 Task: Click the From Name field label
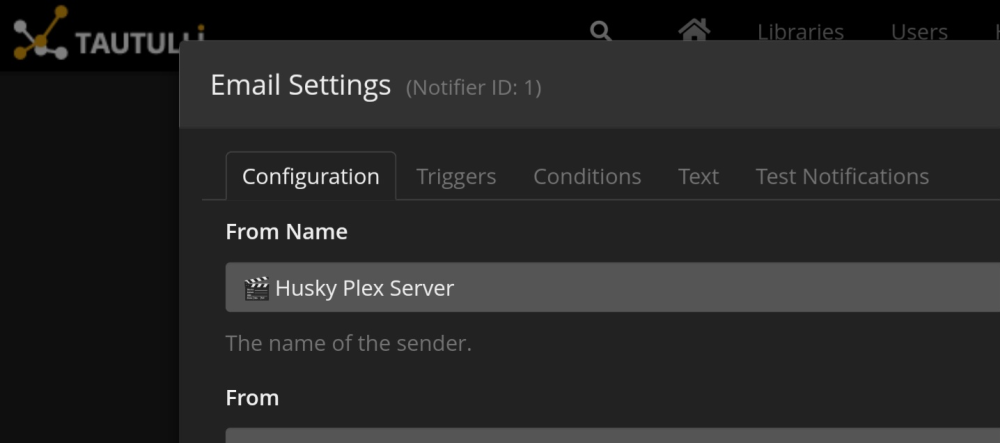pyautogui.click(x=286, y=231)
